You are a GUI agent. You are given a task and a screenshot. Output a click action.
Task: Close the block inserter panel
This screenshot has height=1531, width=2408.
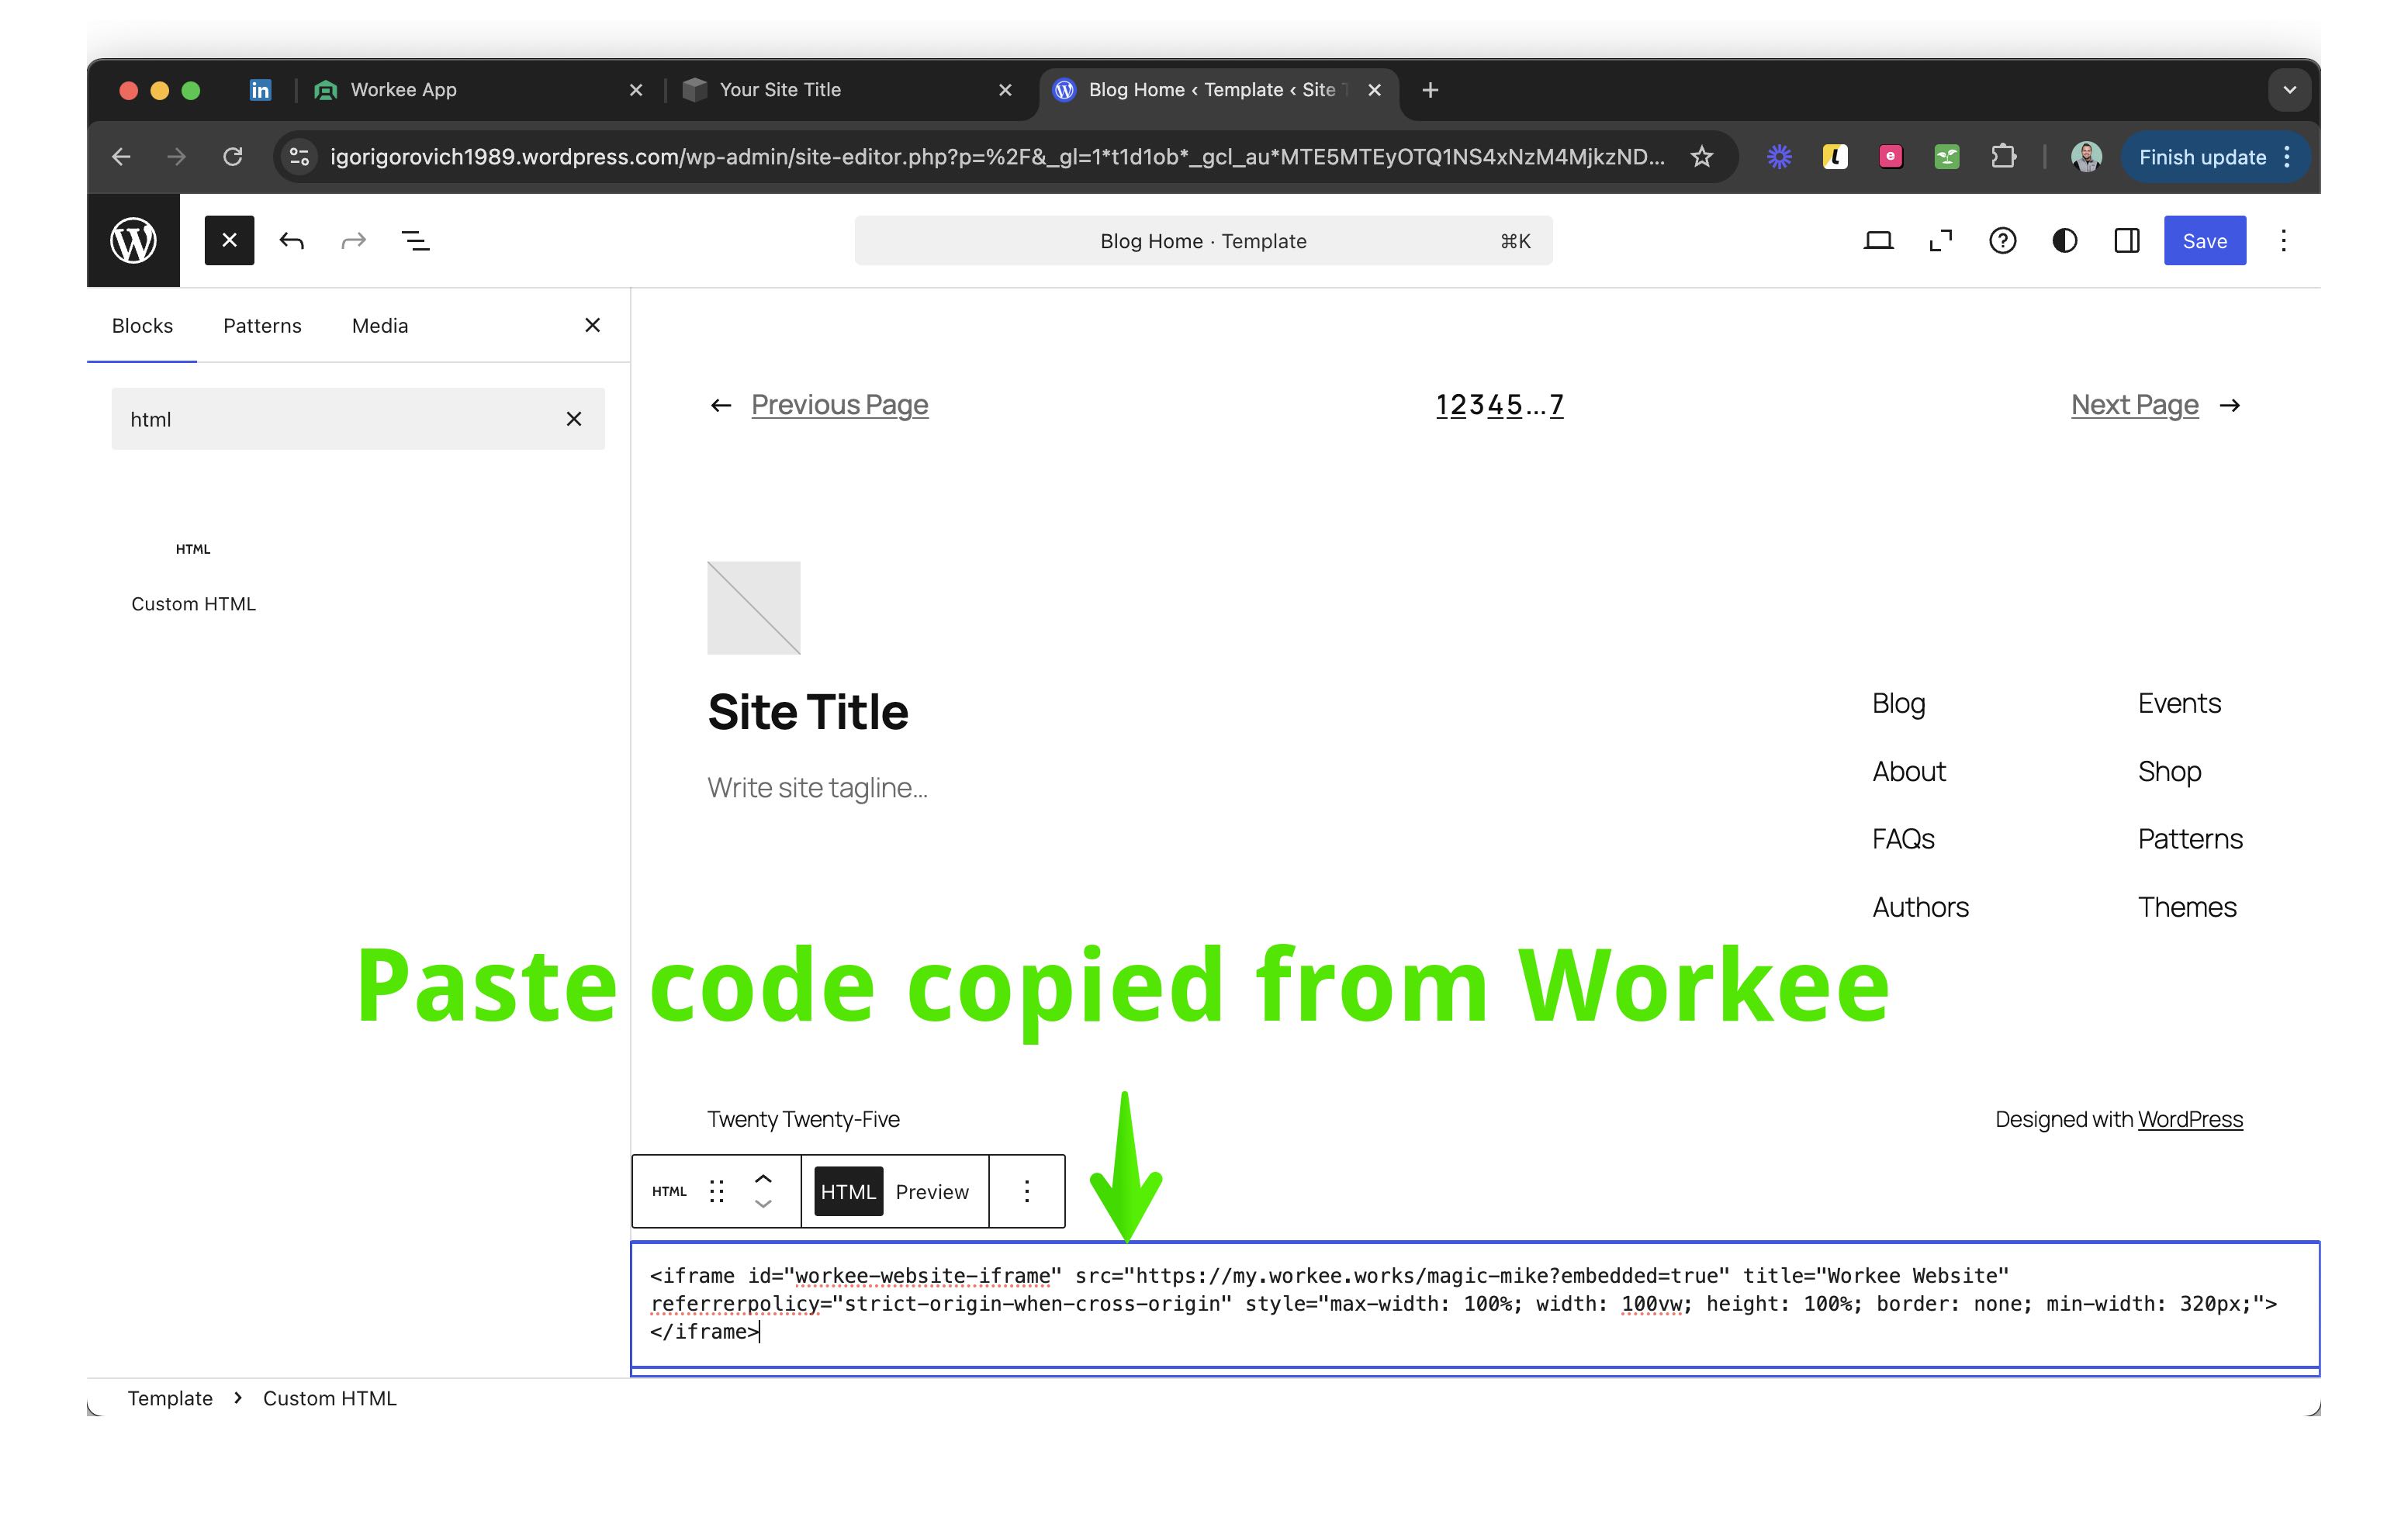point(592,325)
